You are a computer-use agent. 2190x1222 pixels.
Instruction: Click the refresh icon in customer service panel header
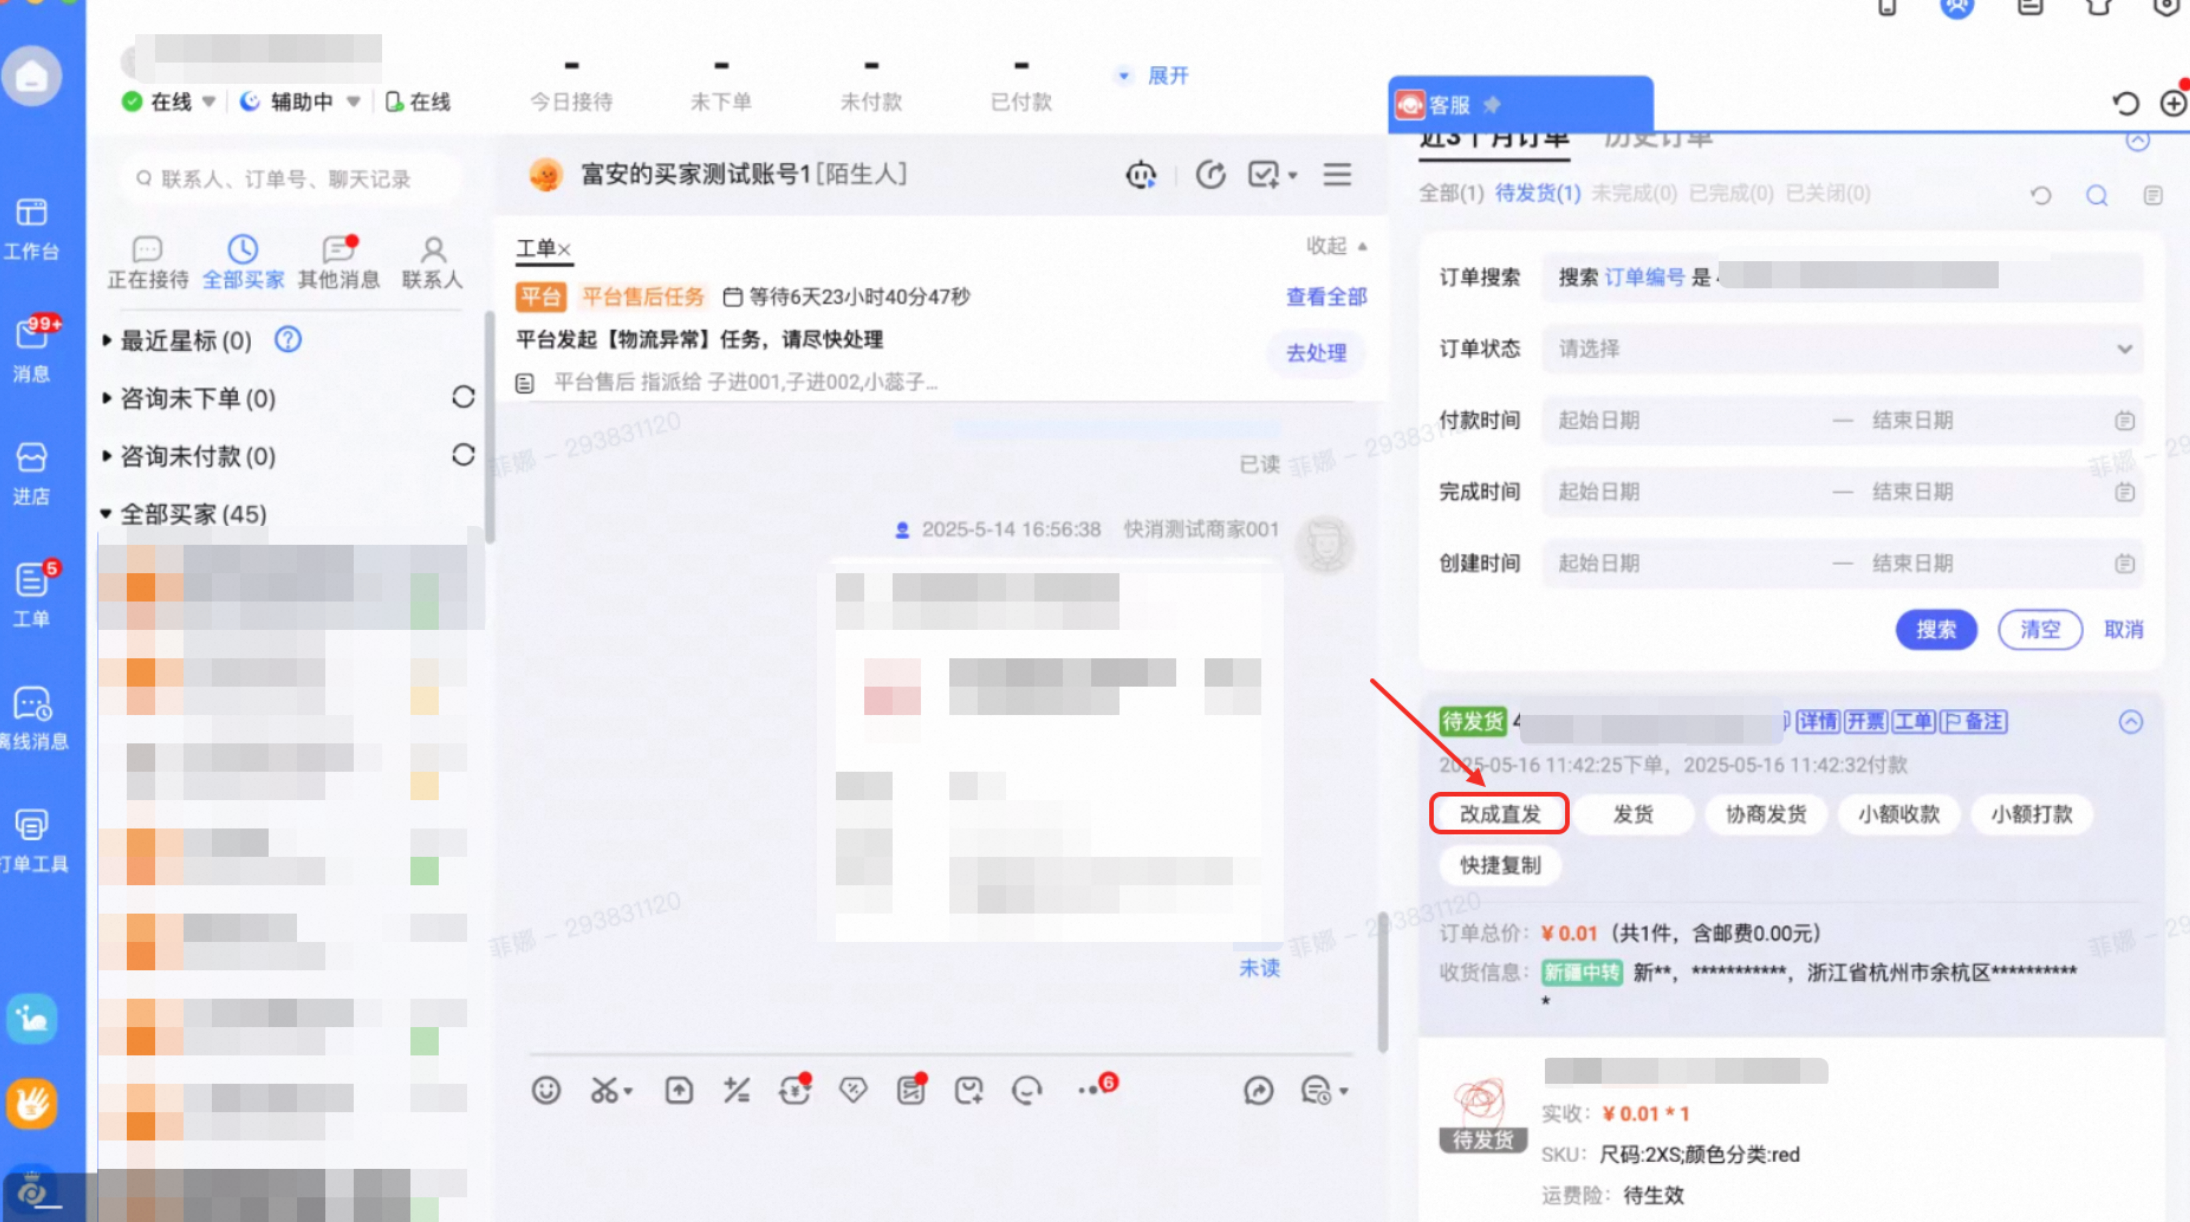coord(2125,103)
